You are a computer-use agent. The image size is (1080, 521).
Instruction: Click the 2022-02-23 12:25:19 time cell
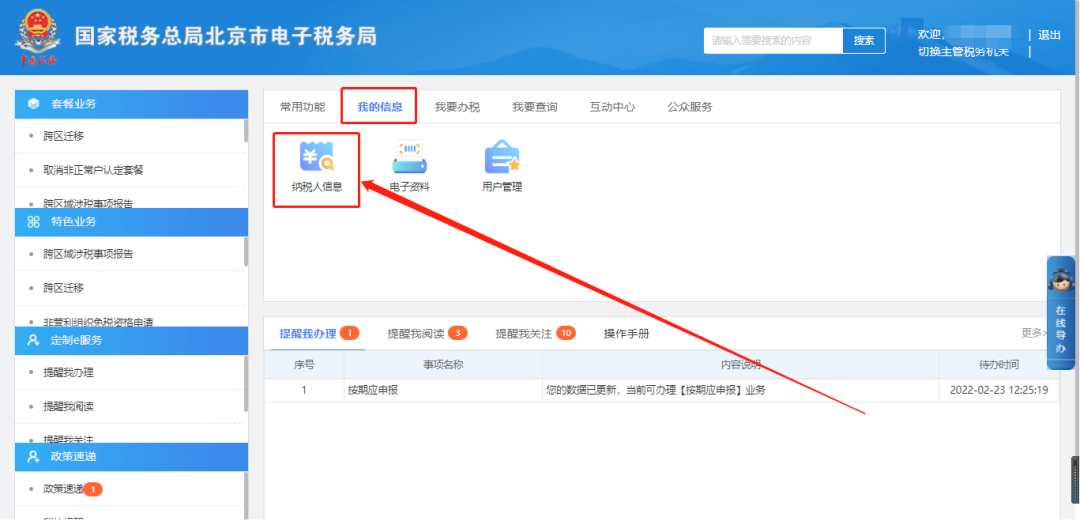(999, 390)
